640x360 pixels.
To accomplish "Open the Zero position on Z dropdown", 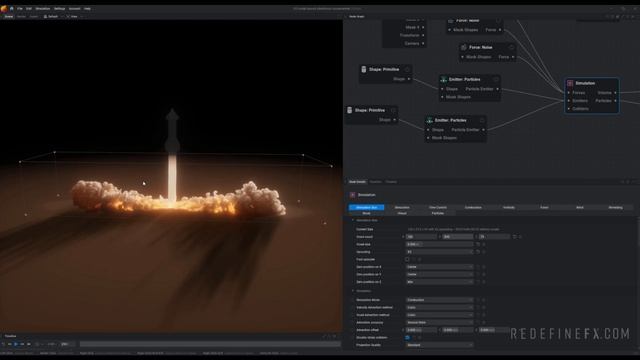I will click(x=440, y=282).
